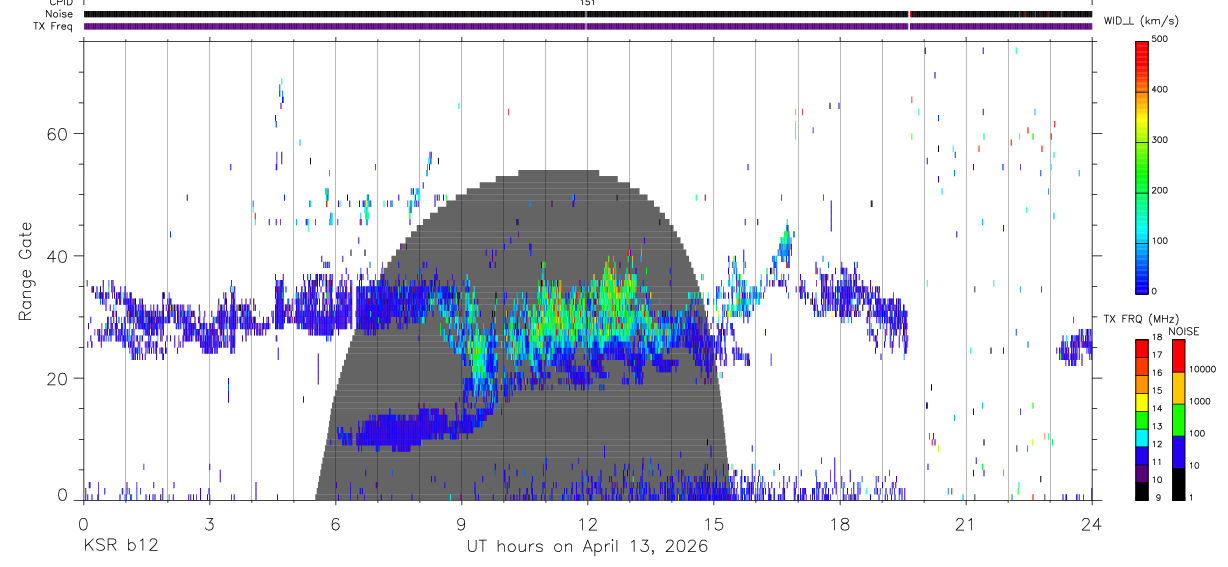The width and height of the screenshot is (1228, 567).
Task: Click the '18' hour tick on time axis
Action: [x=839, y=524]
